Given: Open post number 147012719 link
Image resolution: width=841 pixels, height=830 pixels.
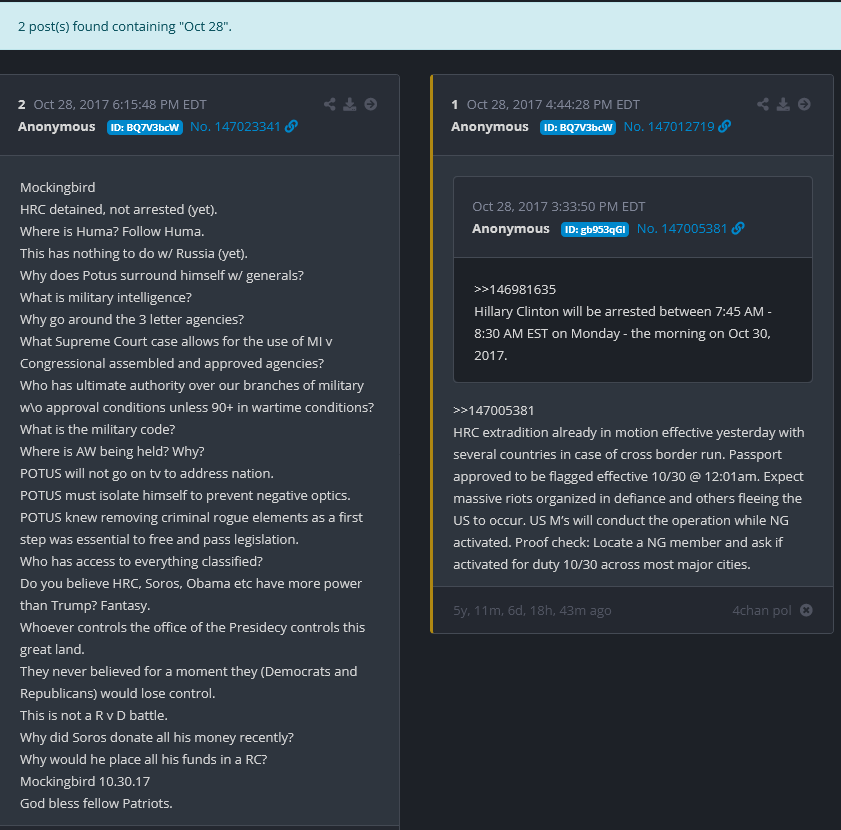Looking at the screenshot, I should point(668,127).
